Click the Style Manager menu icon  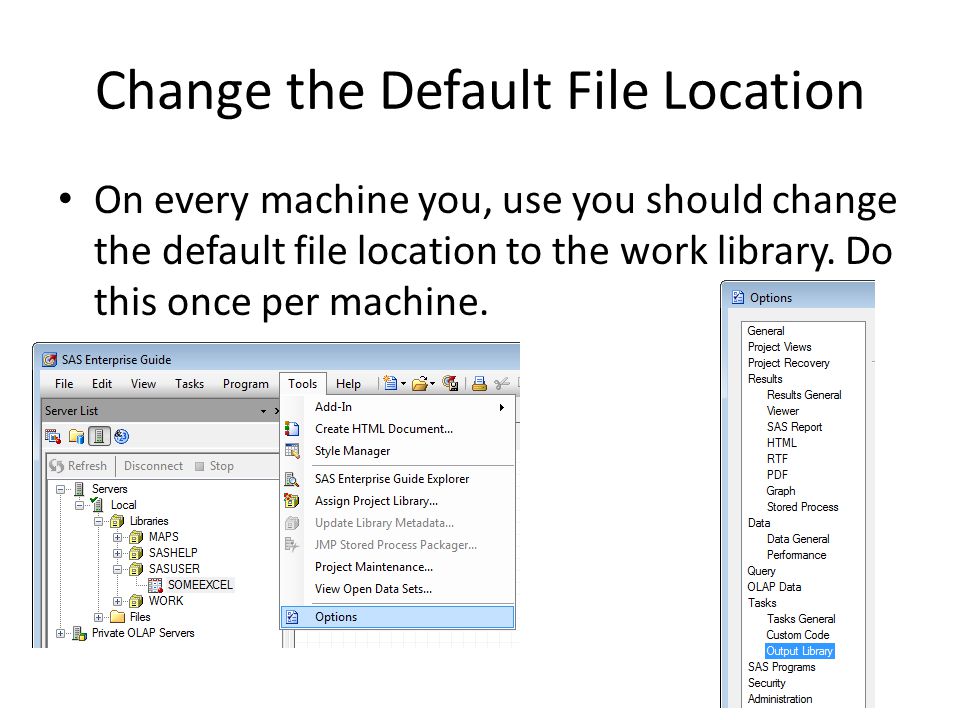click(x=292, y=451)
